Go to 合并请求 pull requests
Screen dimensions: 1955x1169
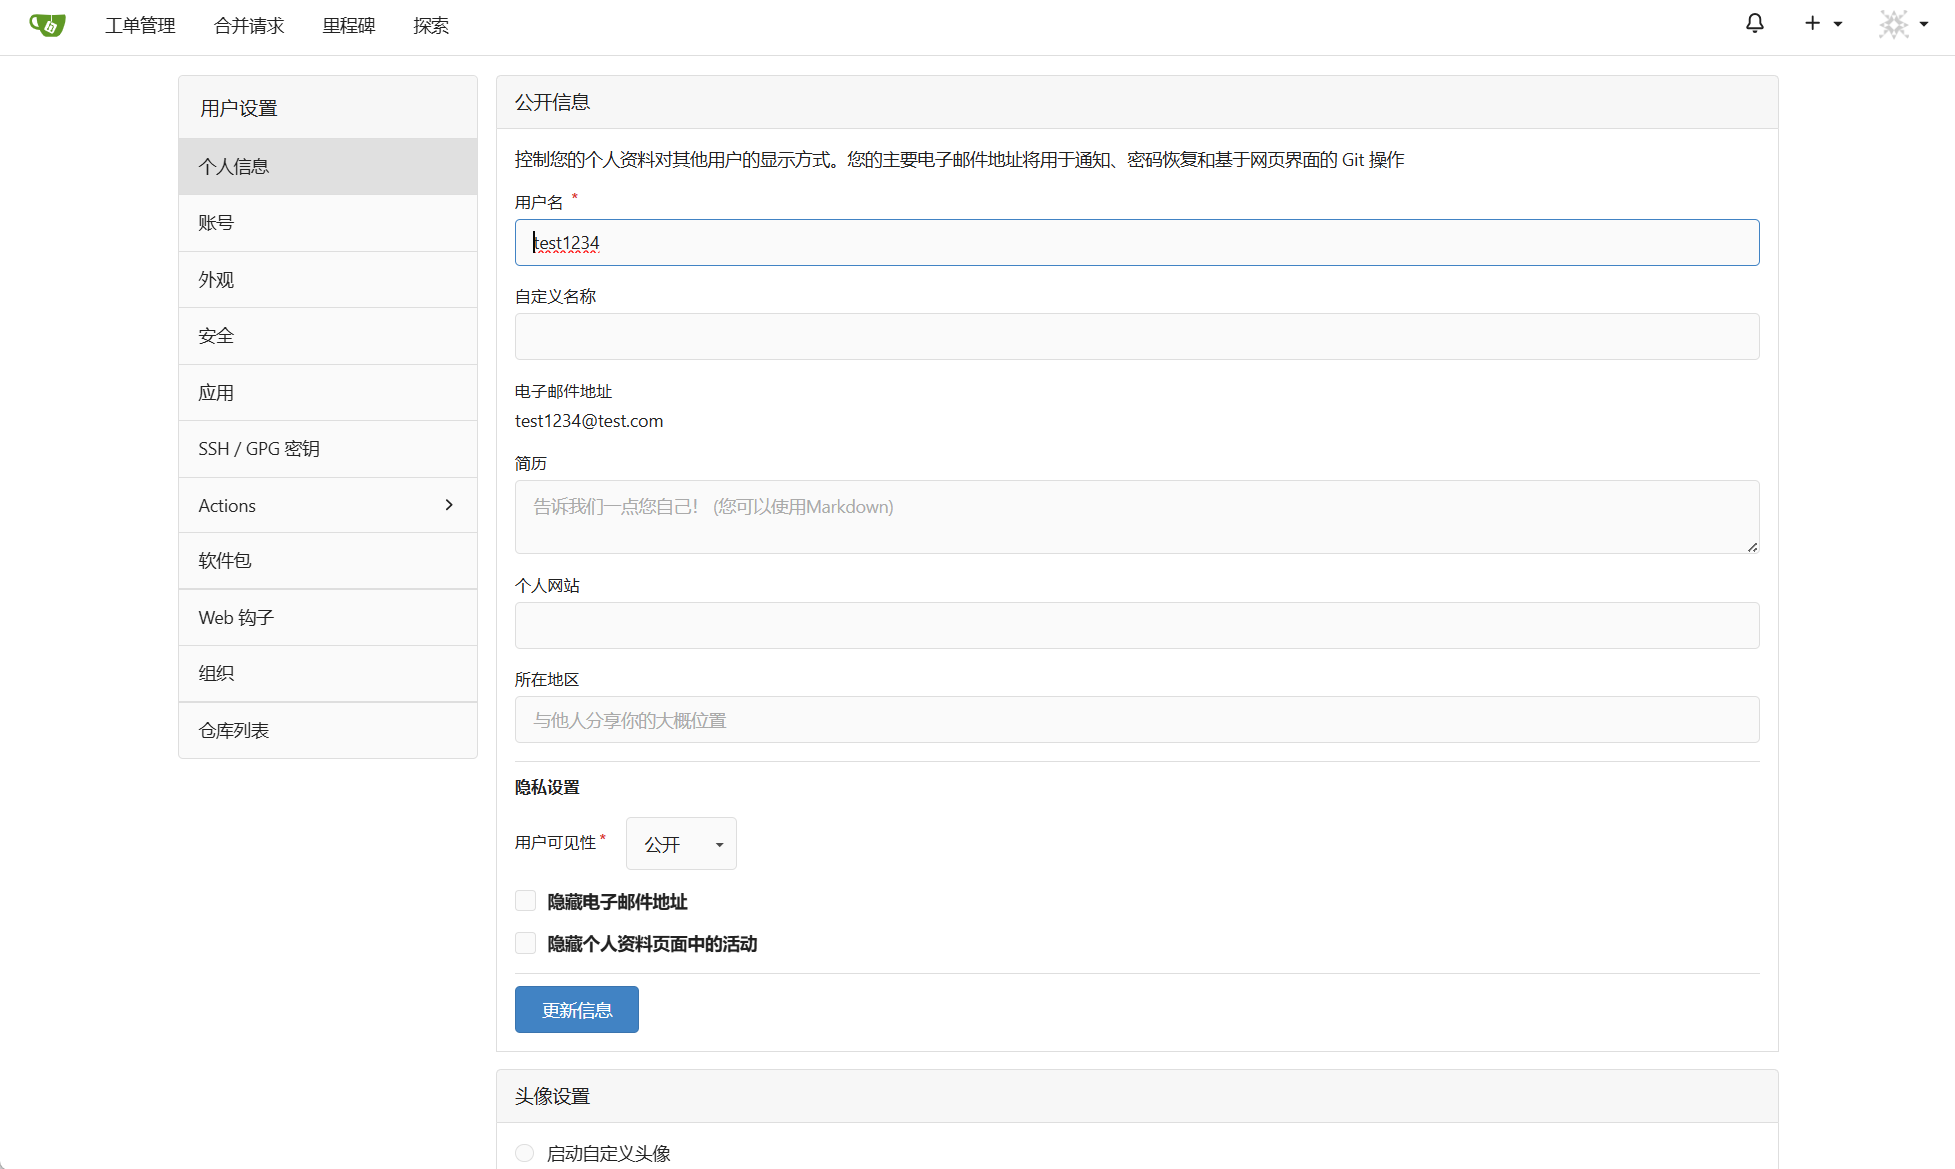tap(249, 26)
